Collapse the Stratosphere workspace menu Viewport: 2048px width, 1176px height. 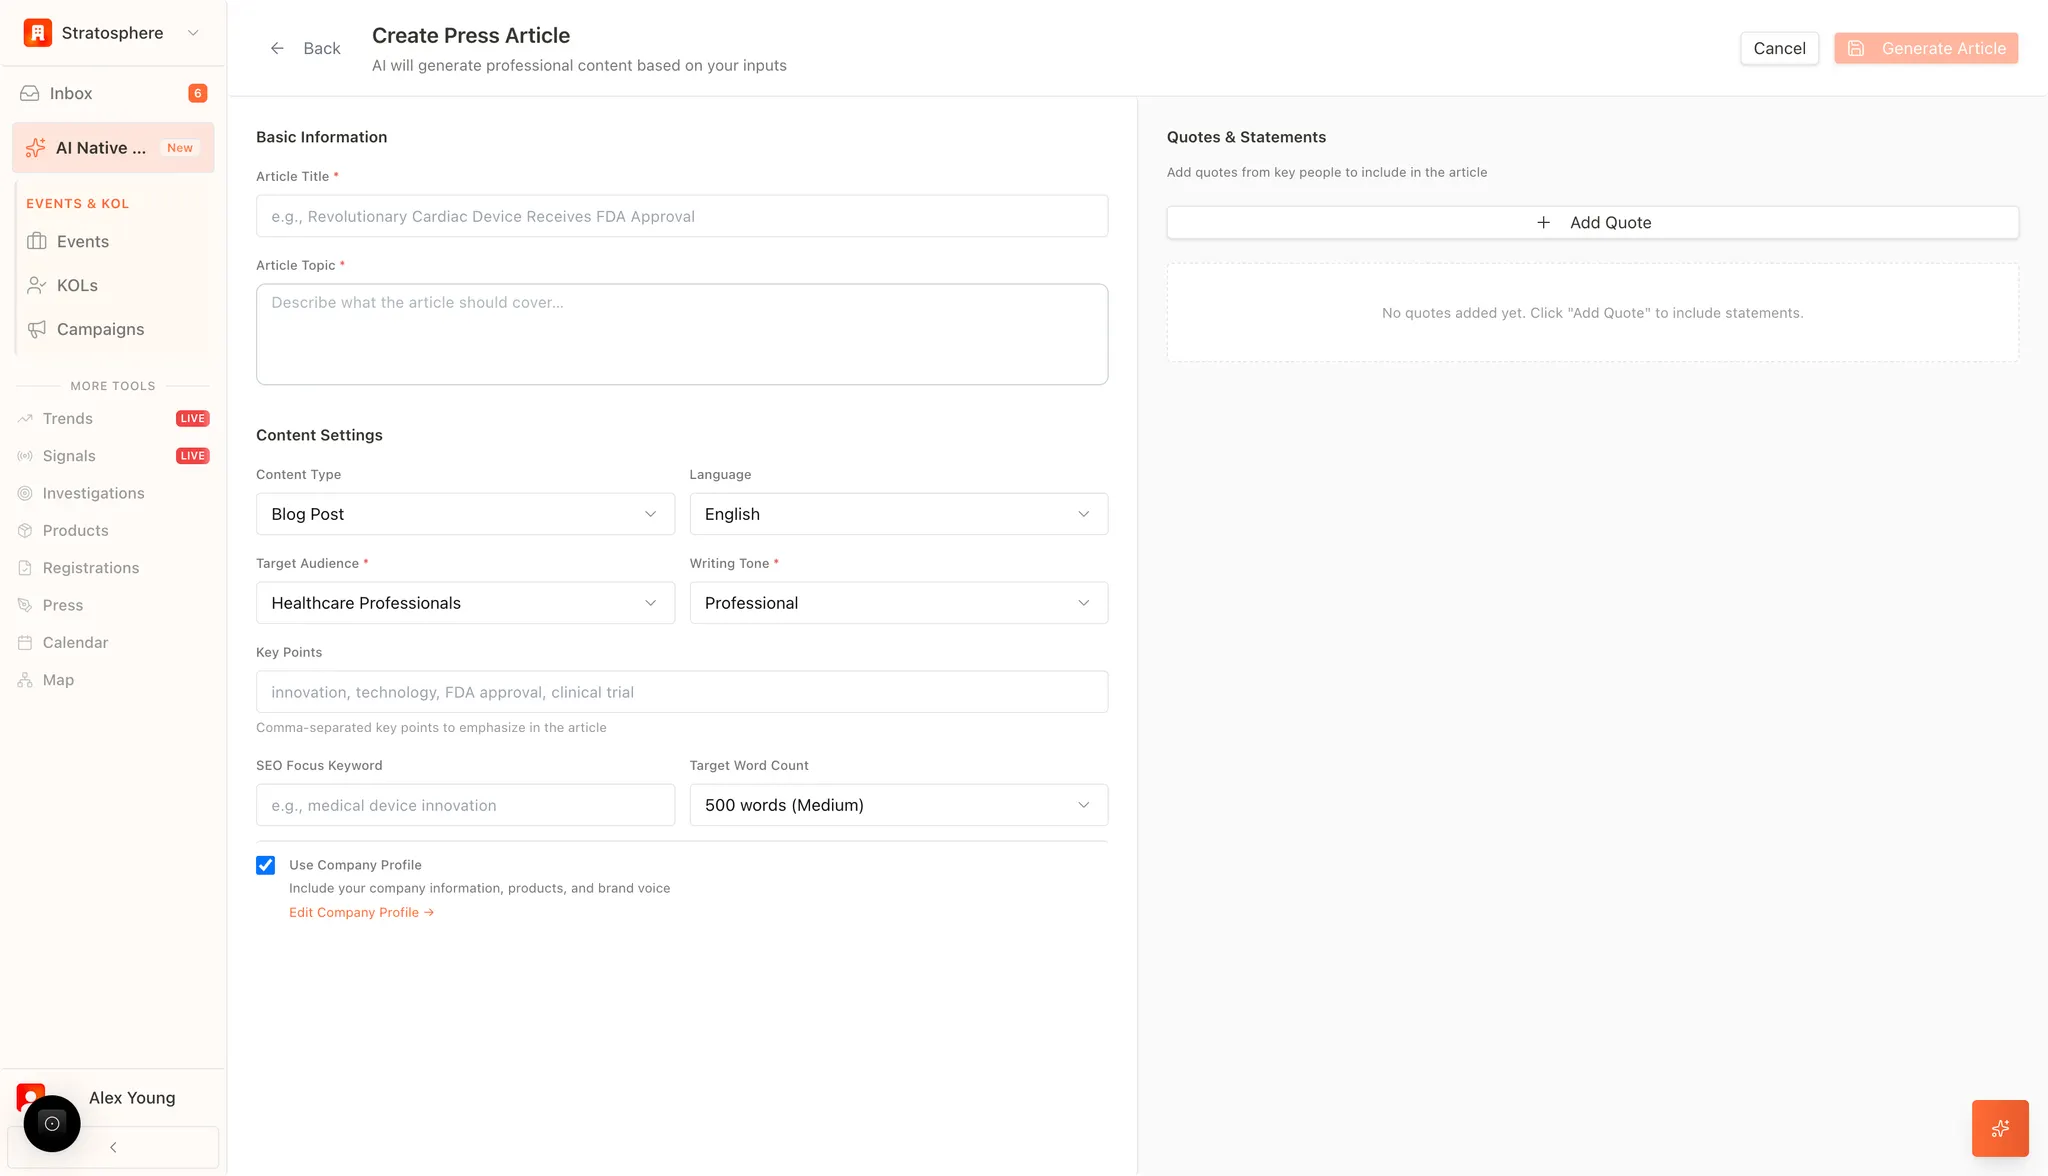(192, 32)
